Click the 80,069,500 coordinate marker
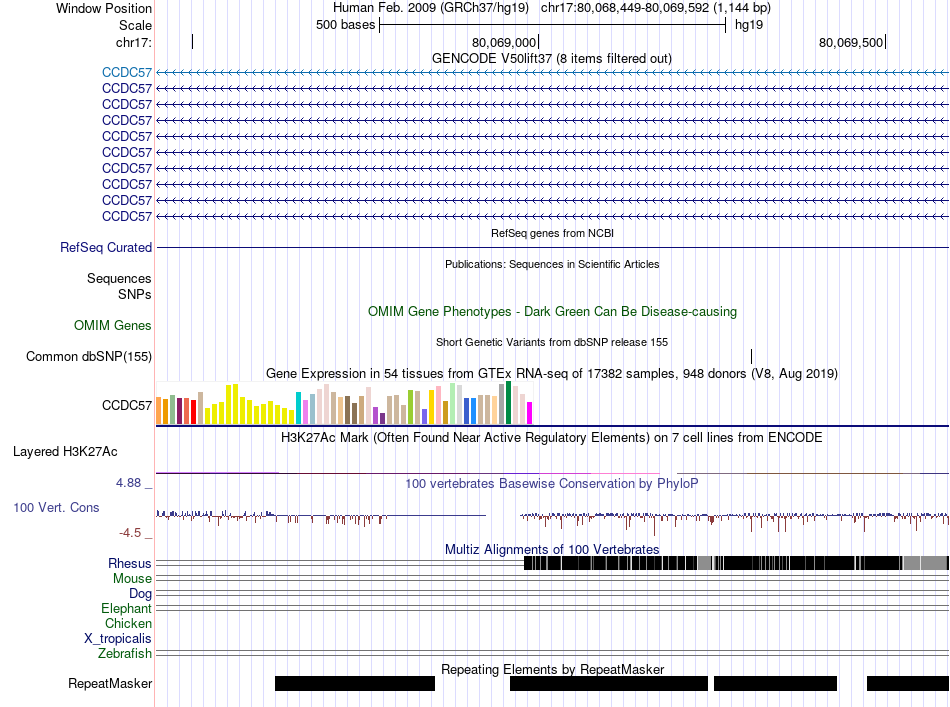 [851, 42]
